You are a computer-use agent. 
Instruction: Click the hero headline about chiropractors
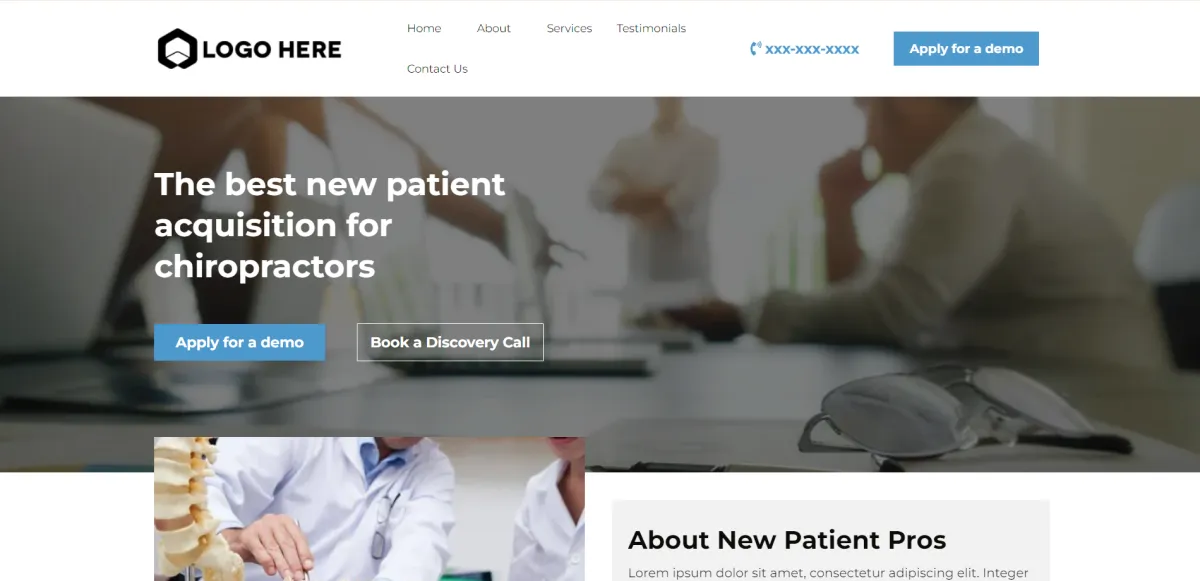point(330,225)
